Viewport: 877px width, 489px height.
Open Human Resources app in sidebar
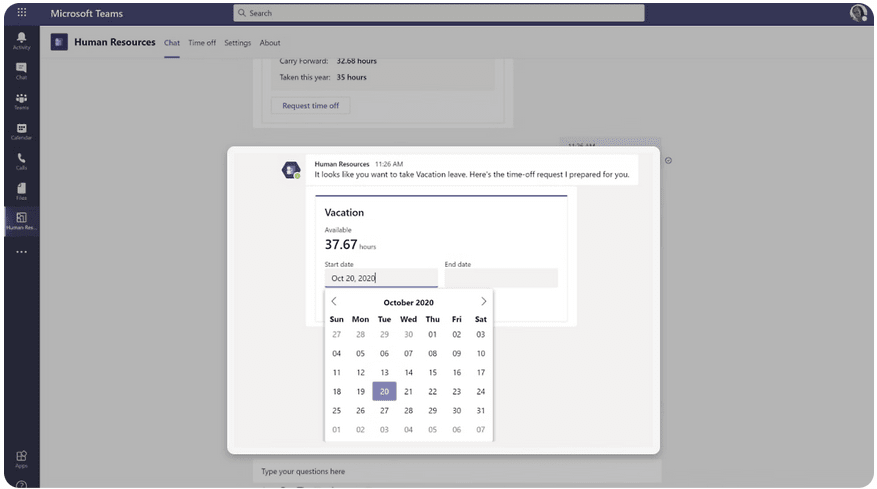pyautogui.click(x=21, y=221)
